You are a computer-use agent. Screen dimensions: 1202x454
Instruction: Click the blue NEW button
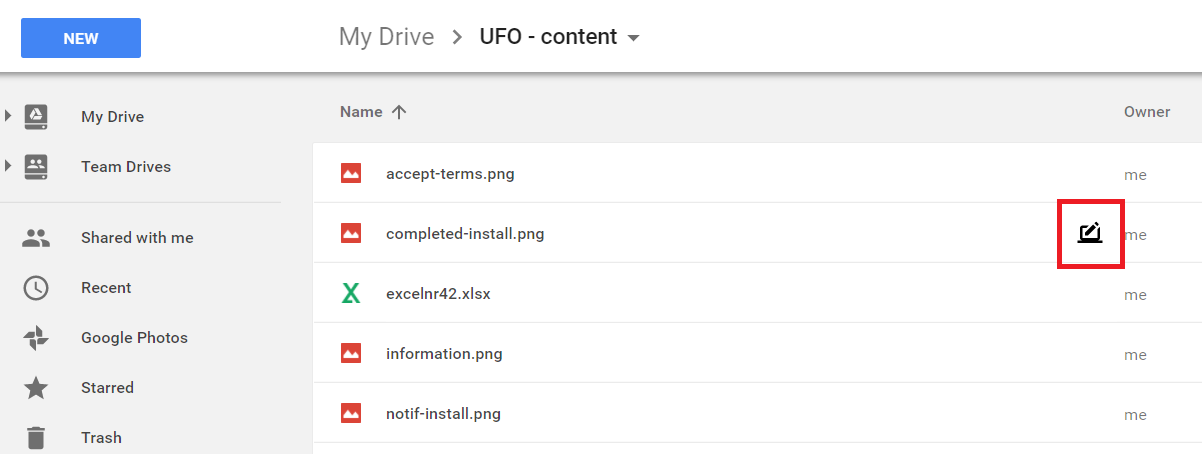tap(81, 39)
